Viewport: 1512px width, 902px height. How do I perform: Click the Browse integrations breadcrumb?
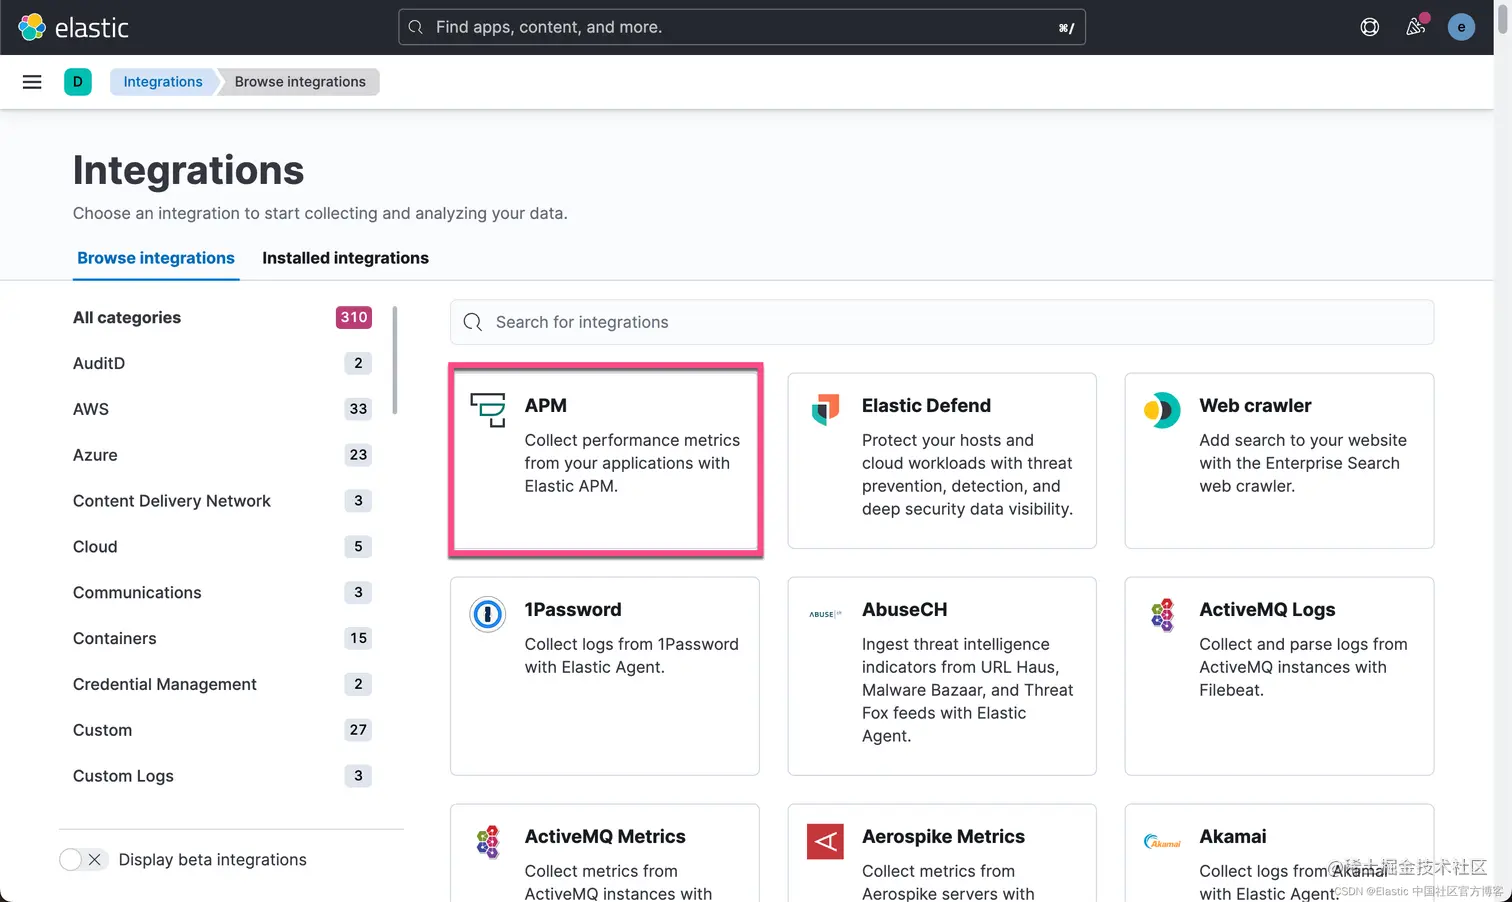point(300,82)
